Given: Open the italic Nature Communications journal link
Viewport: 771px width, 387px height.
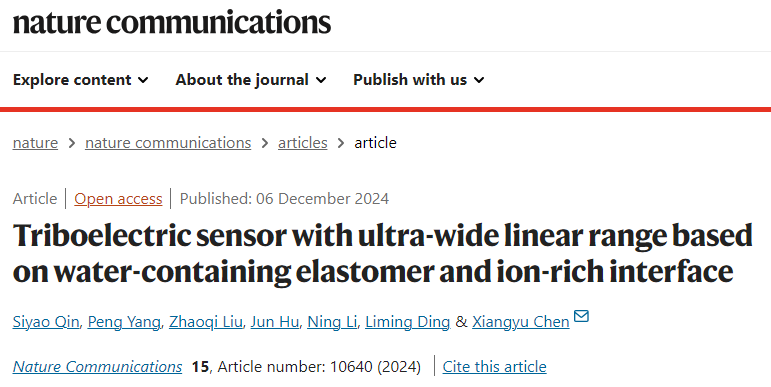Looking at the screenshot, I should tap(97, 366).
